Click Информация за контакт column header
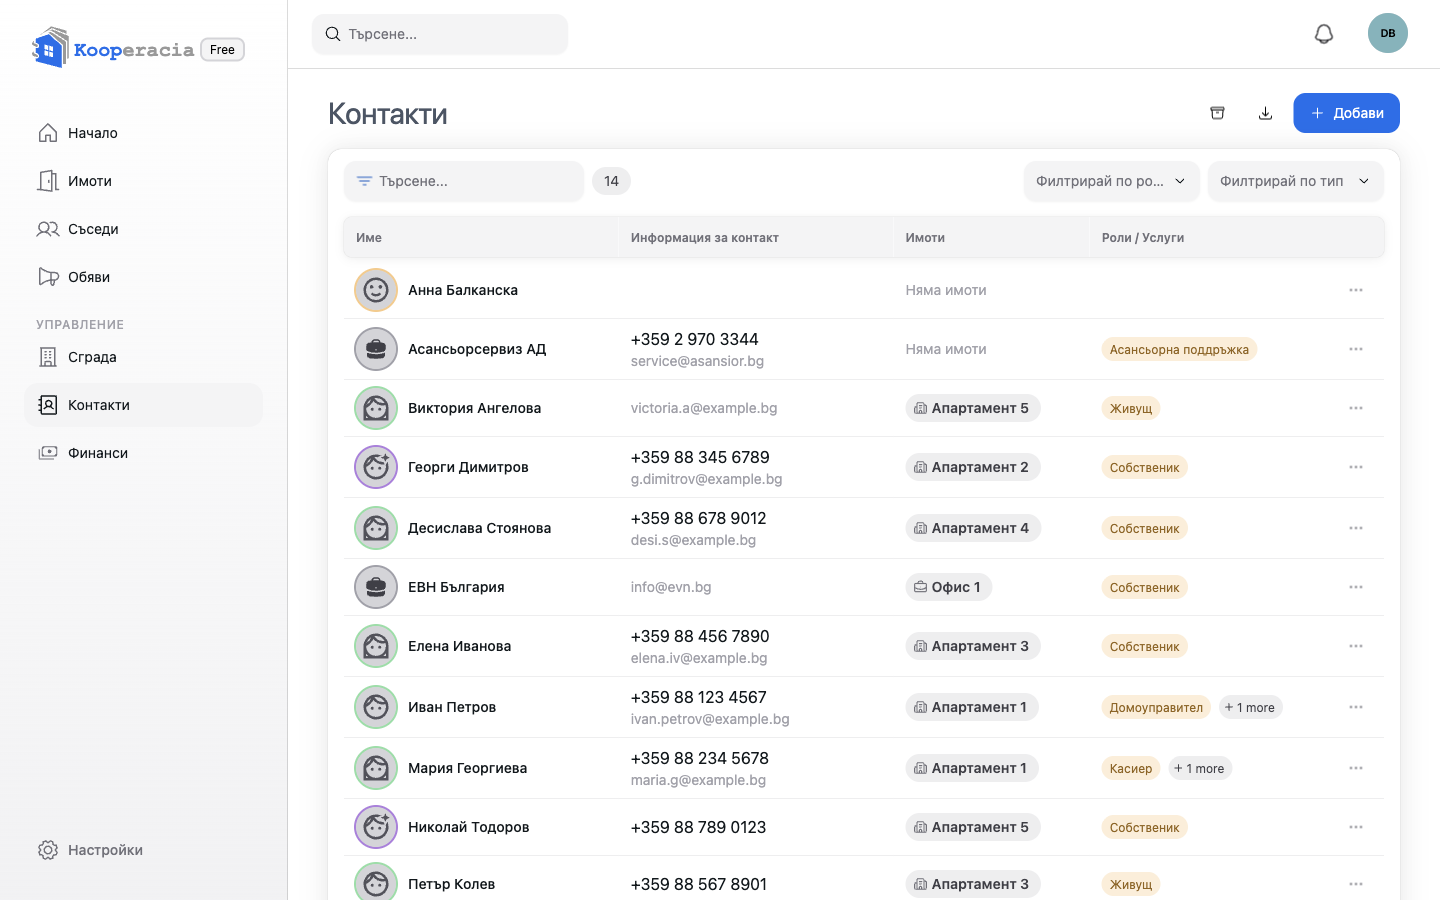This screenshot has width=1440, height=900. pos(704,238)
